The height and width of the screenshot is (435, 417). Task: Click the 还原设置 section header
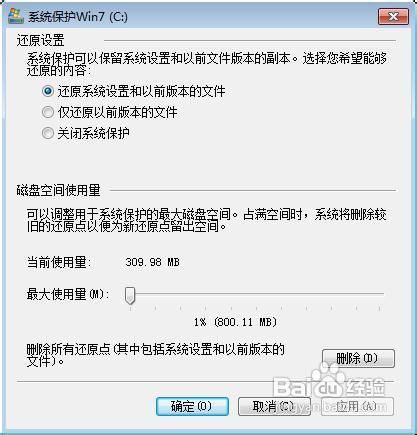(40, 41)
